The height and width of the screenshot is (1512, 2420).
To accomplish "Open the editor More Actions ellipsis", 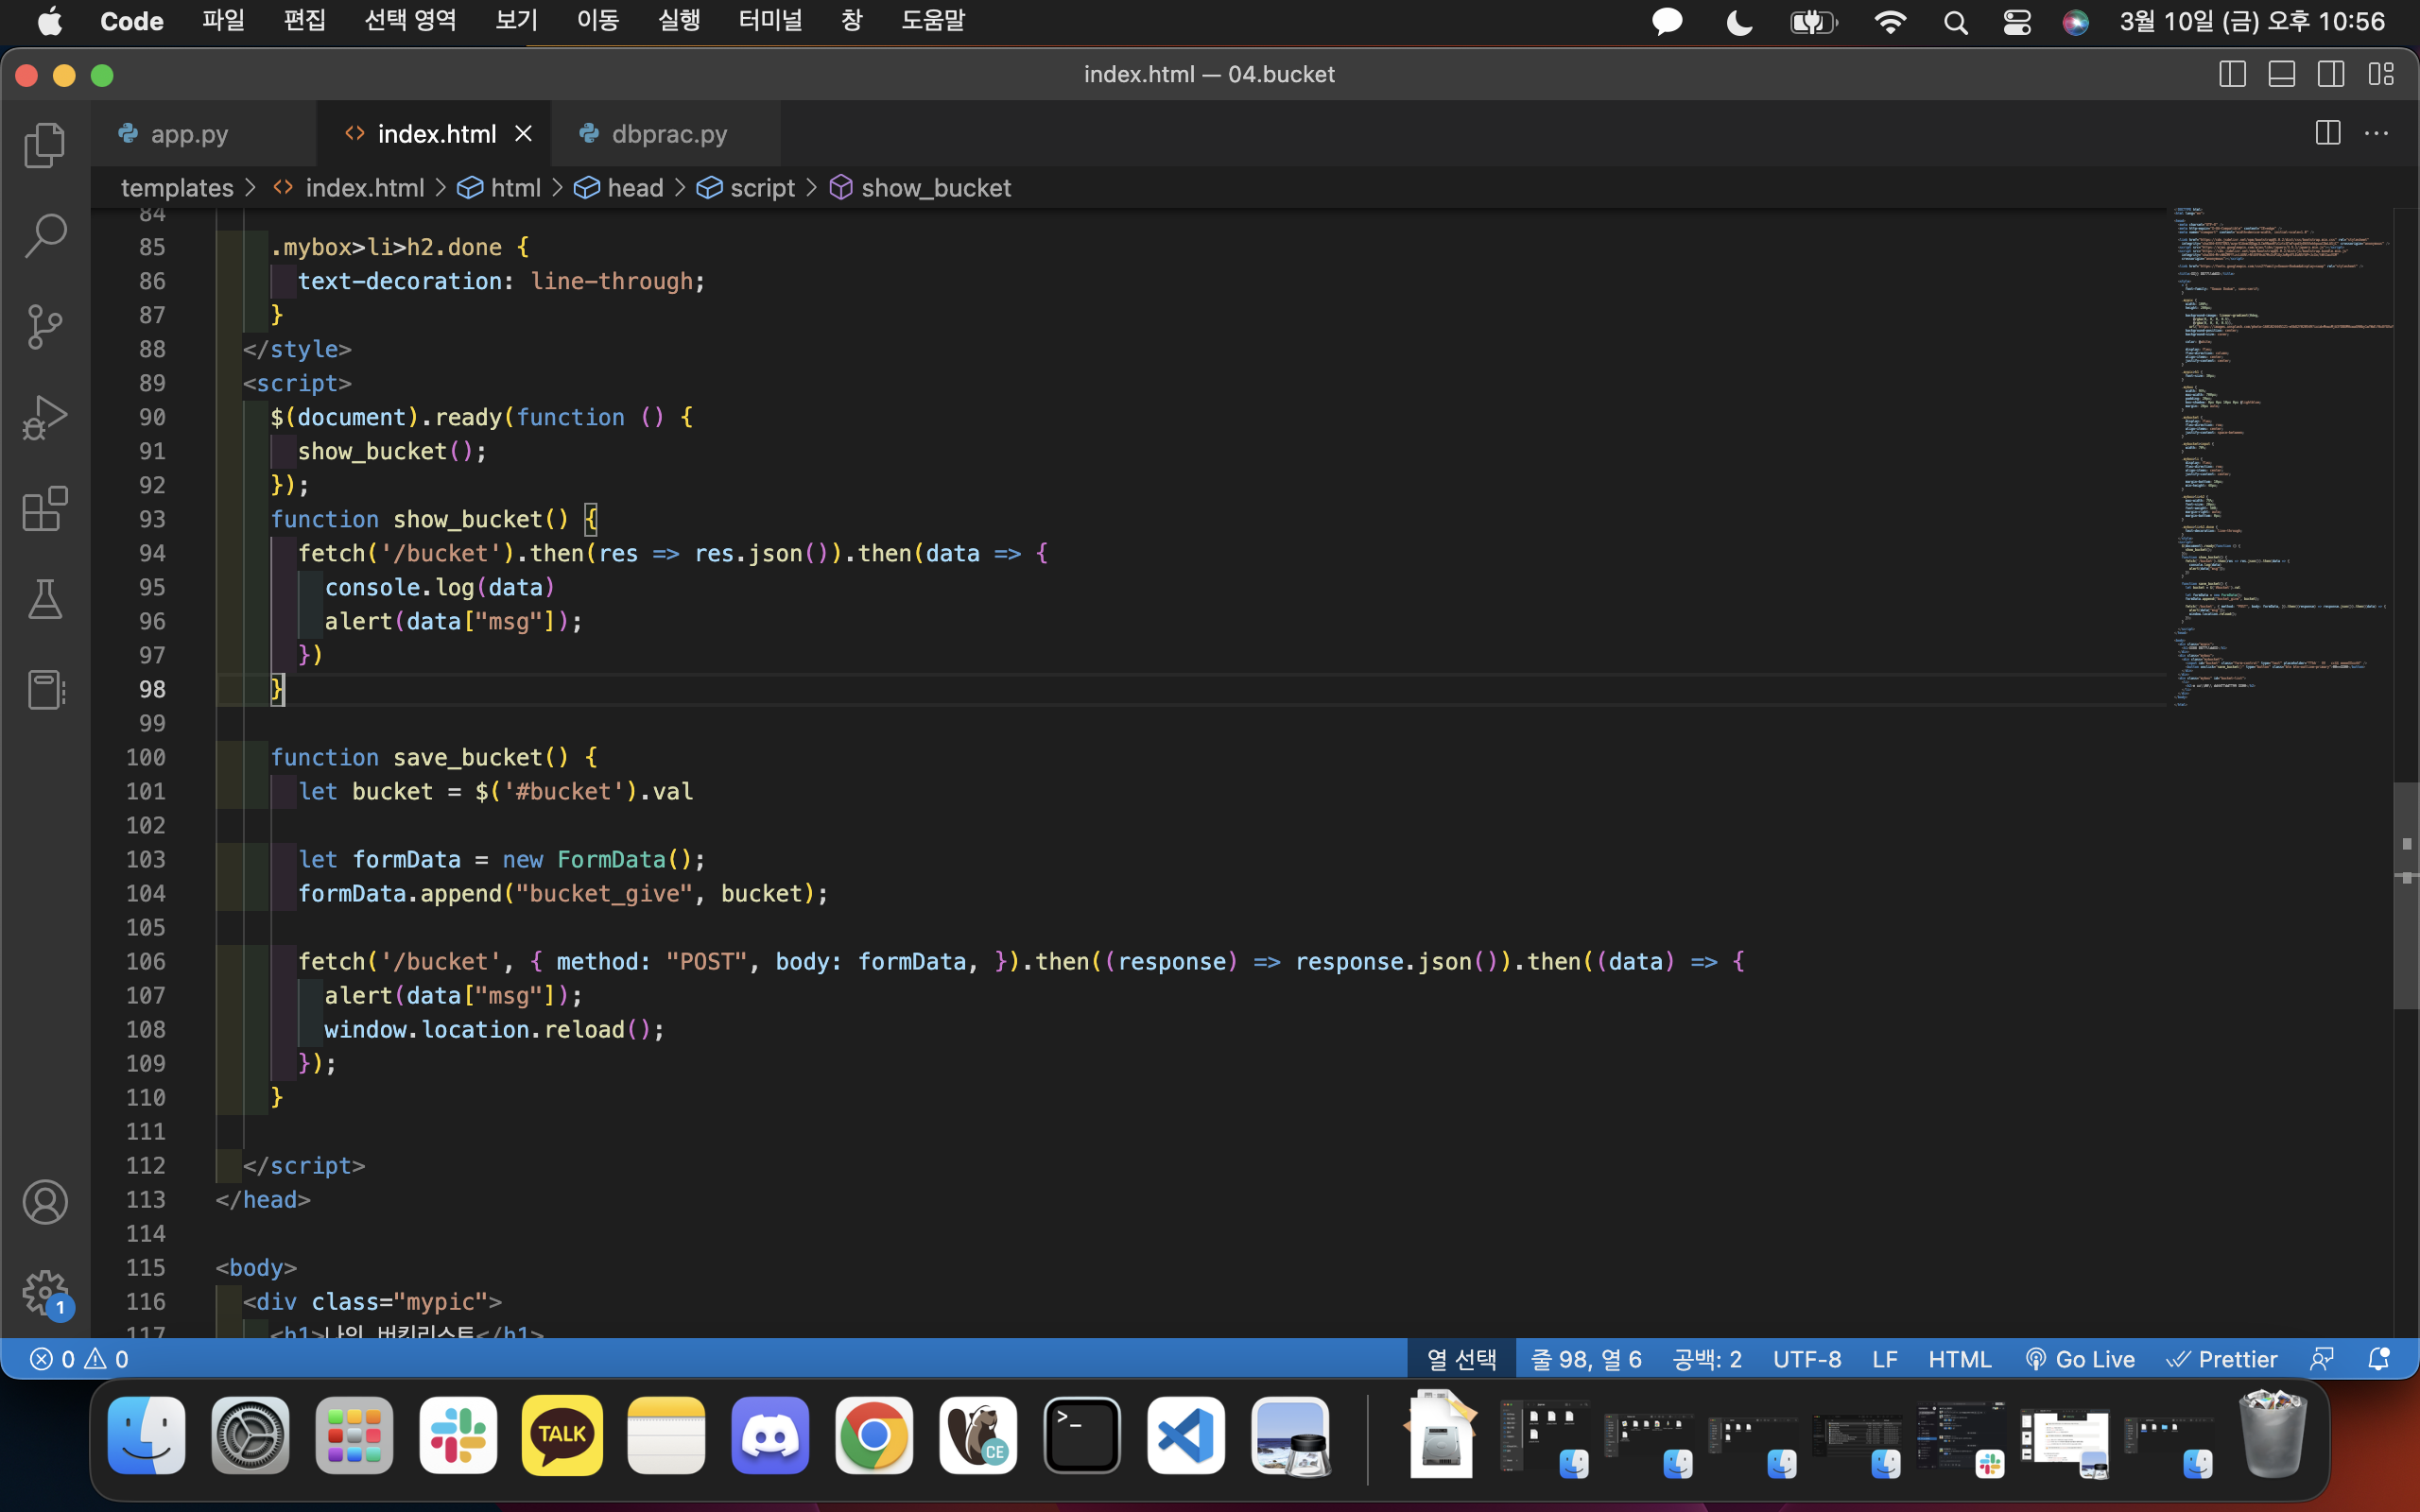I will point(2376,133).
